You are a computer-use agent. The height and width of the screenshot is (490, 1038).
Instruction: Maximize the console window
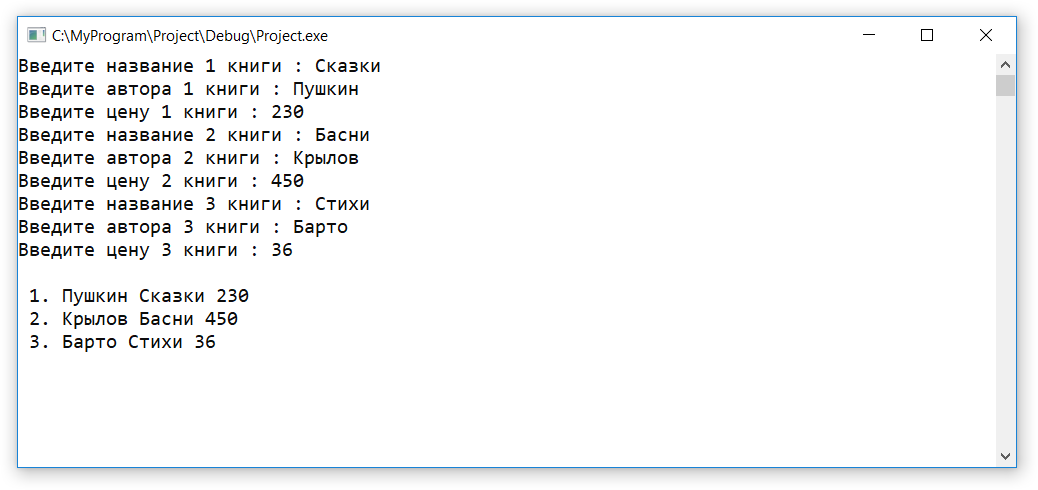click(927, 36)
